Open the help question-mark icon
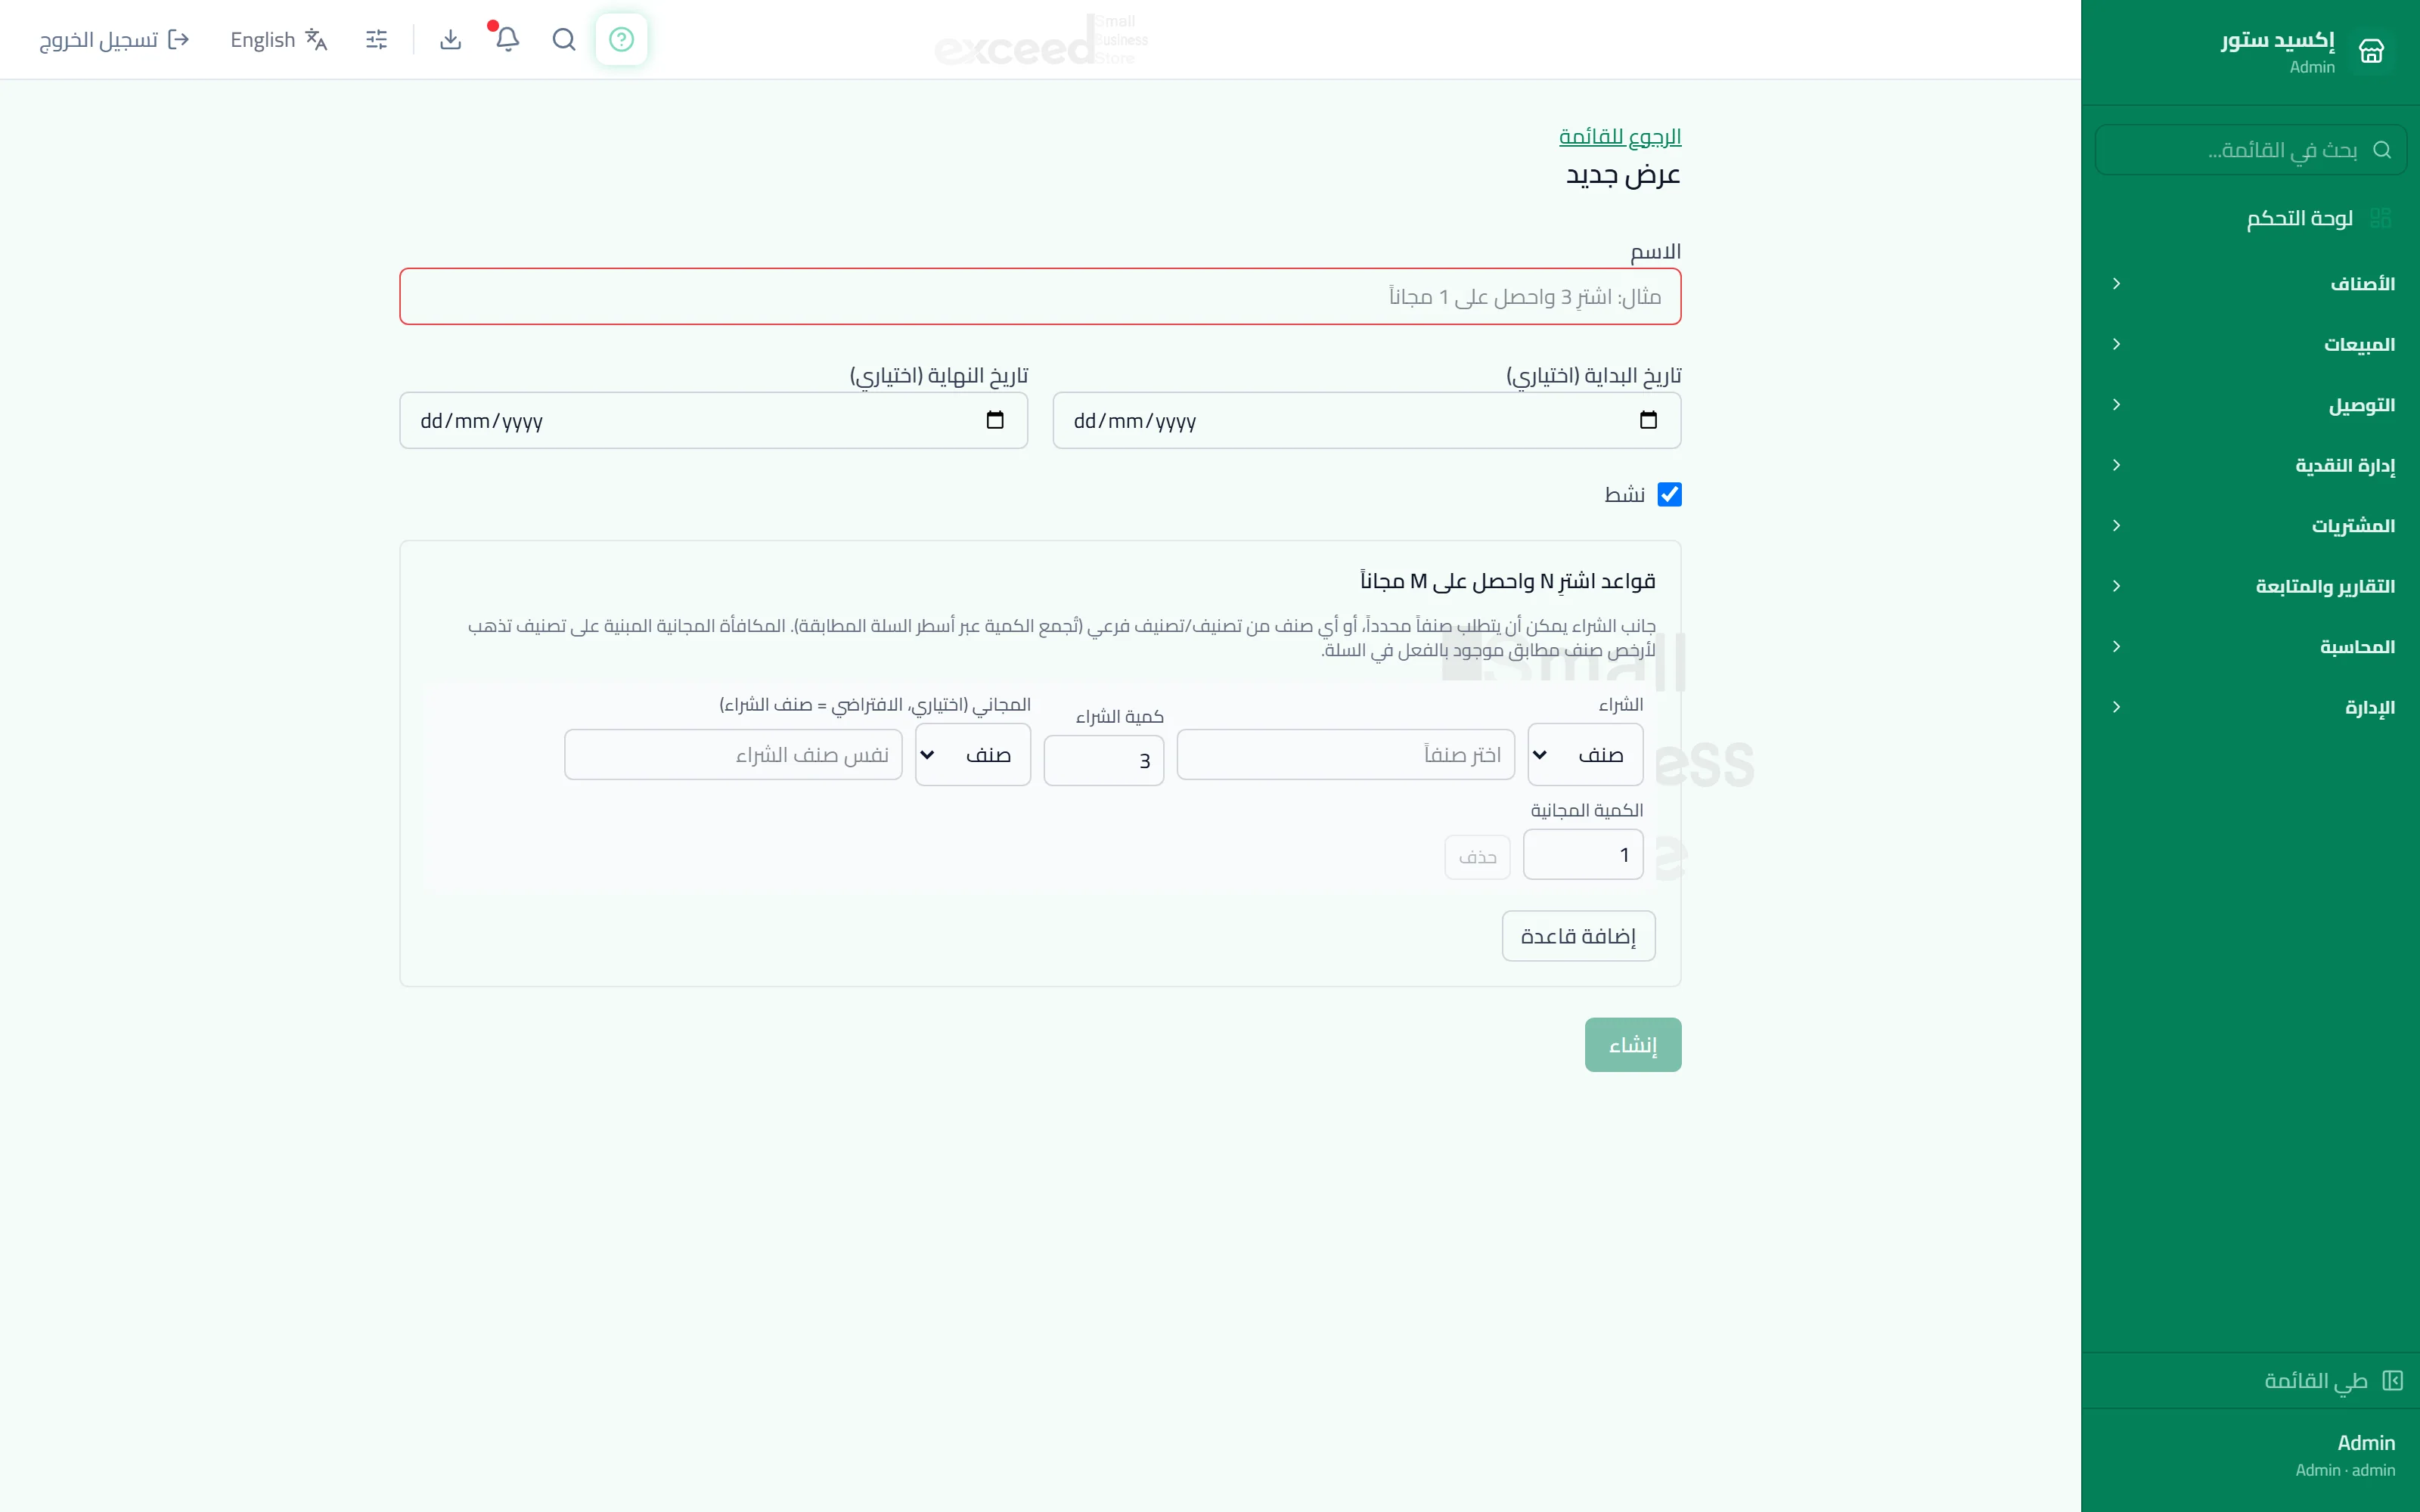The width and height of the screenshot is (2420, 1512). click(x=621, y=39)
